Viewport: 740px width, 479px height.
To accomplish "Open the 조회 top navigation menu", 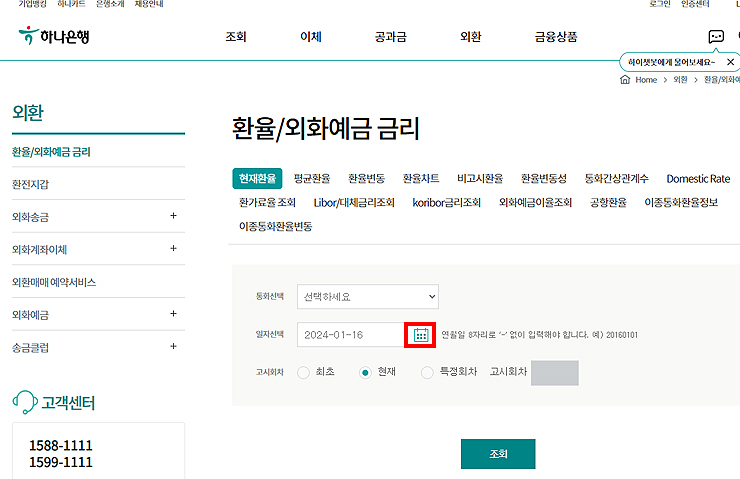I will [236, 37].
